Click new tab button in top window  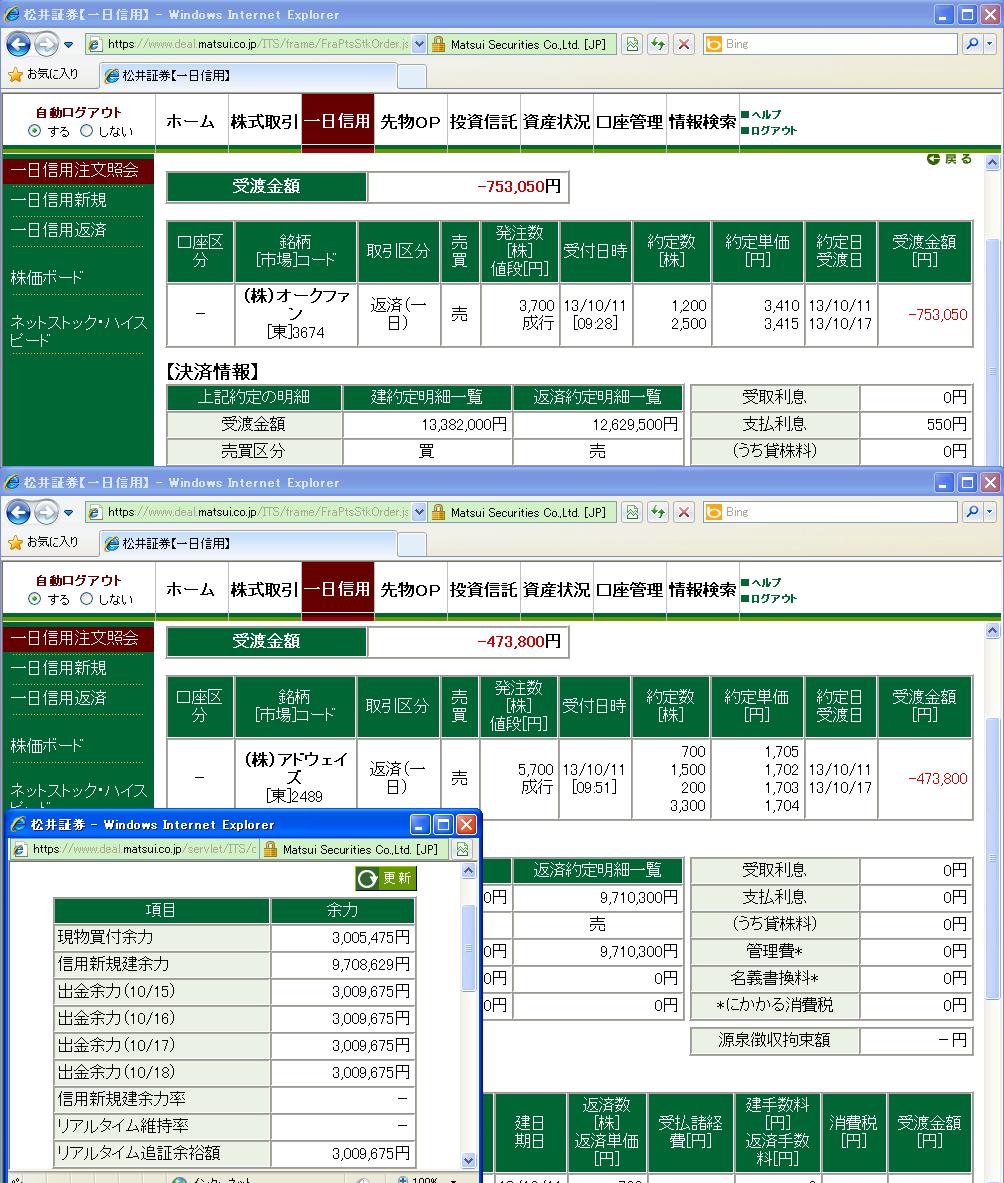tap(412, 75)
